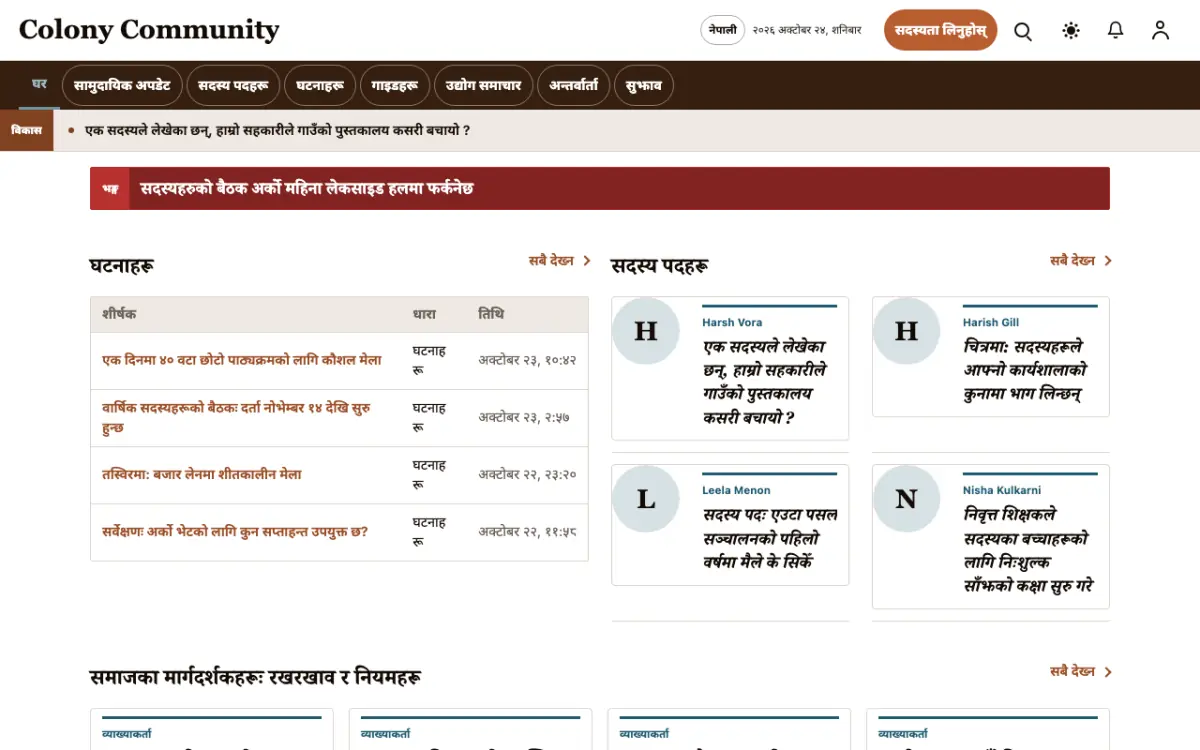This screenshot has width=1200, height=750.
Task: Open post चित्रमा: सदस्यहरूले कार्यशालाको कुनामा भाग
Action: pyautogui.click(x=1024, y=370)
